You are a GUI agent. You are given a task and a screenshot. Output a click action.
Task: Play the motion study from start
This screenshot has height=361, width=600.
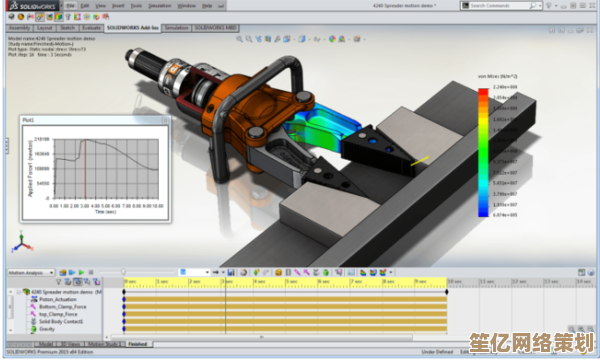coord(72,273)
